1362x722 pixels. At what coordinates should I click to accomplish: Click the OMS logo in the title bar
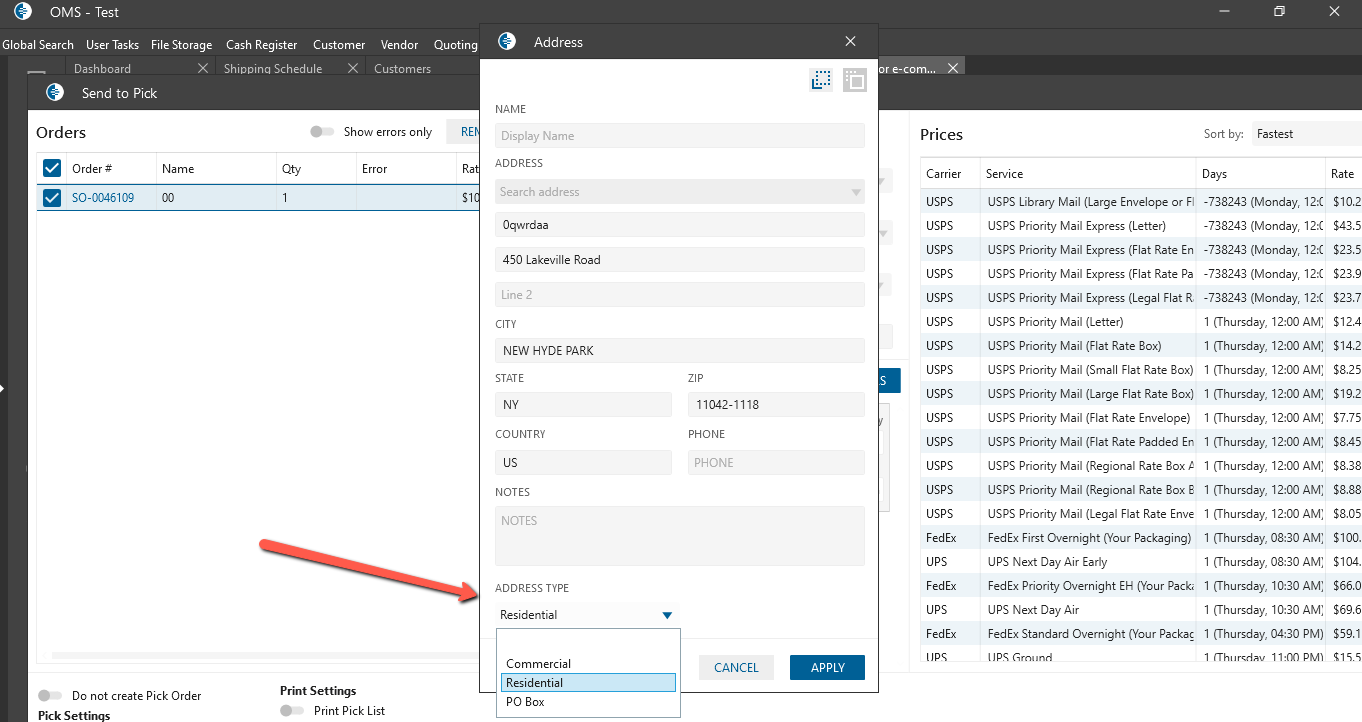(22, 12)
